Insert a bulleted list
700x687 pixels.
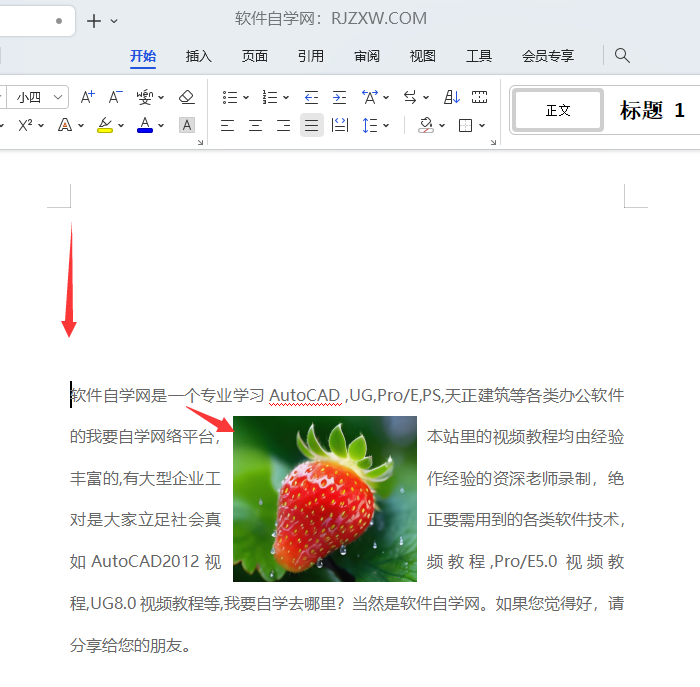click(230, 97)
